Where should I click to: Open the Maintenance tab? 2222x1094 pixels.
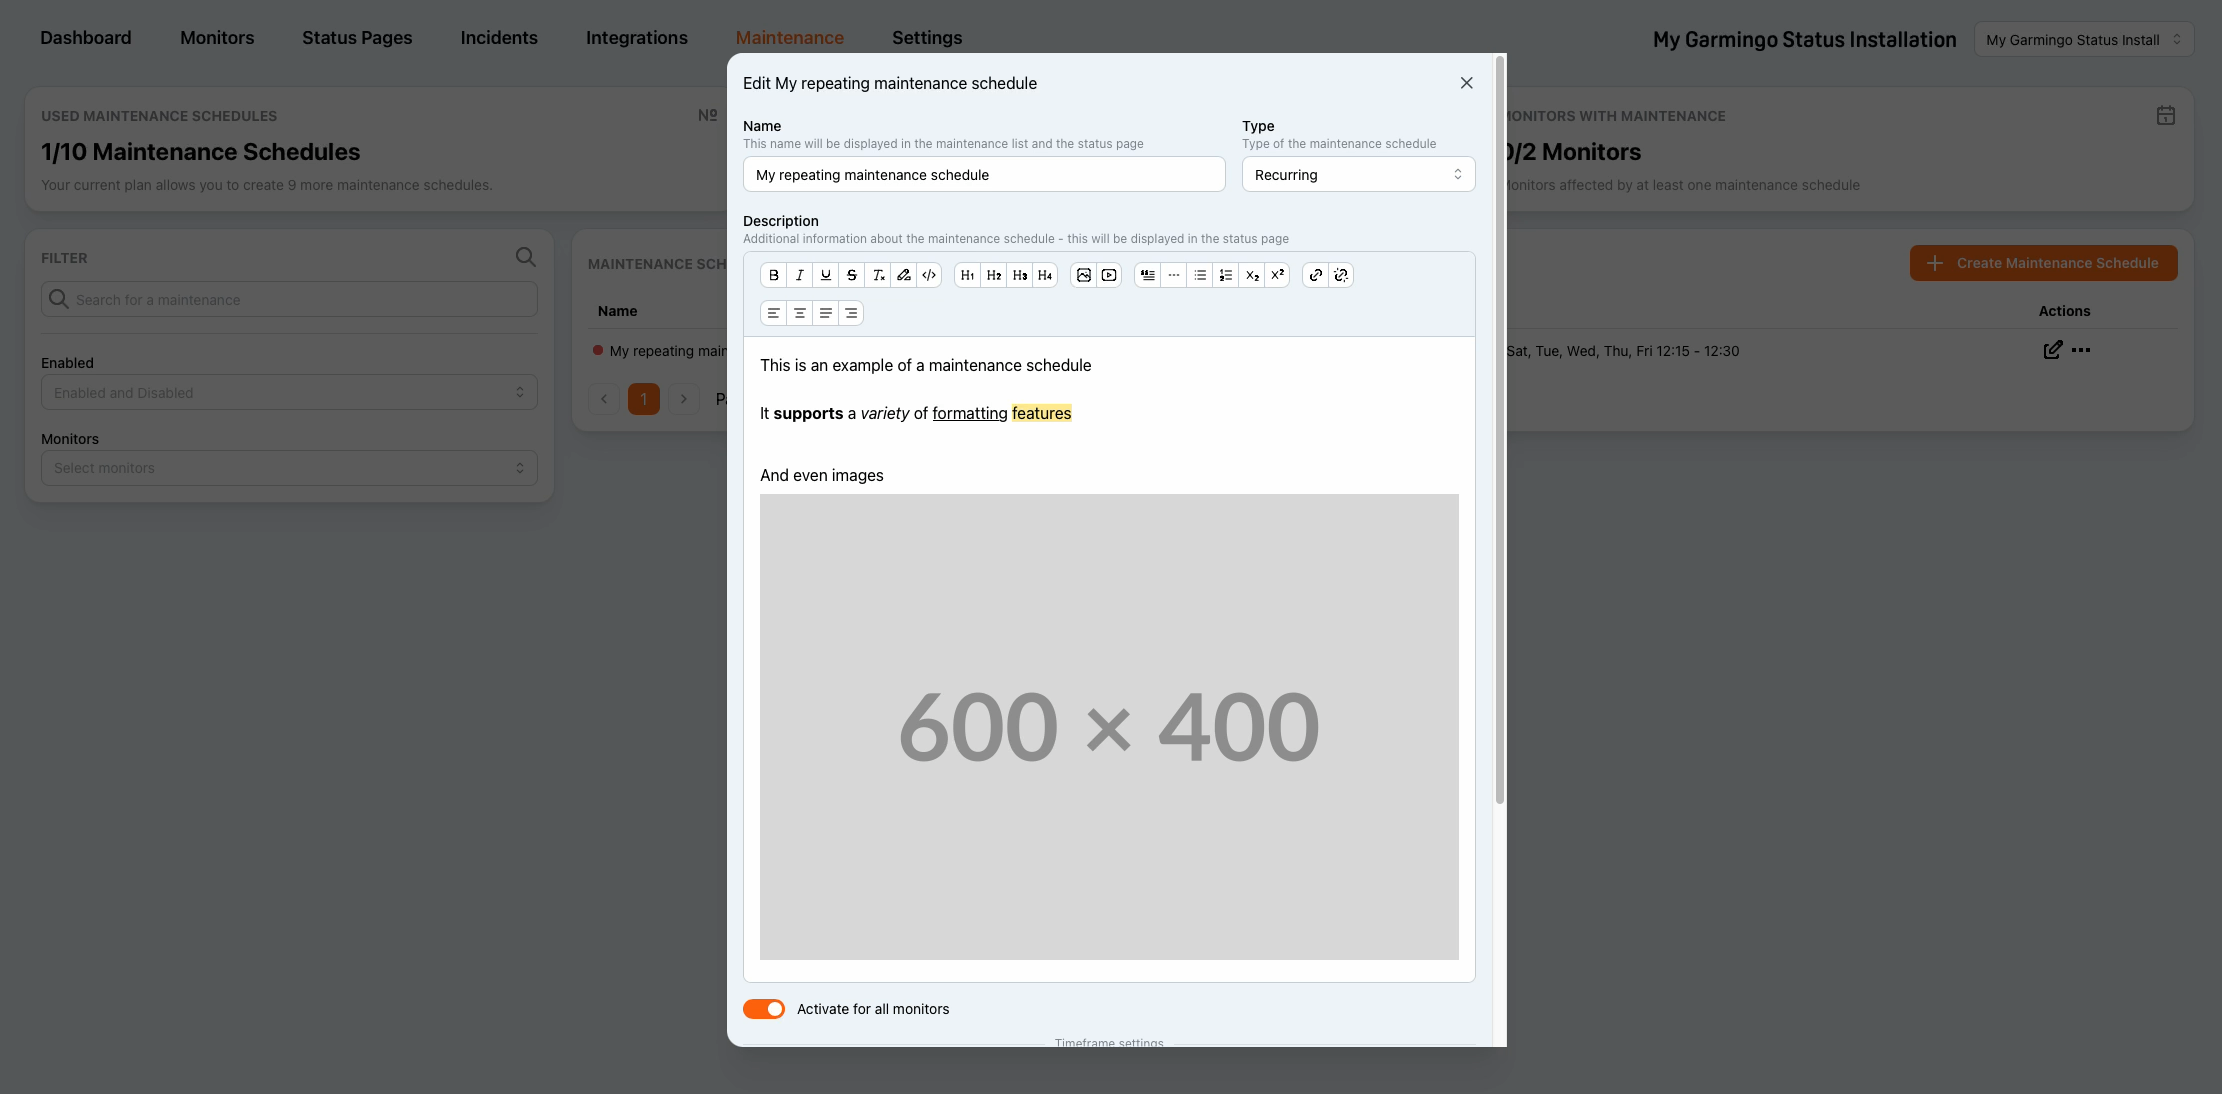click(x=789, y=35)
